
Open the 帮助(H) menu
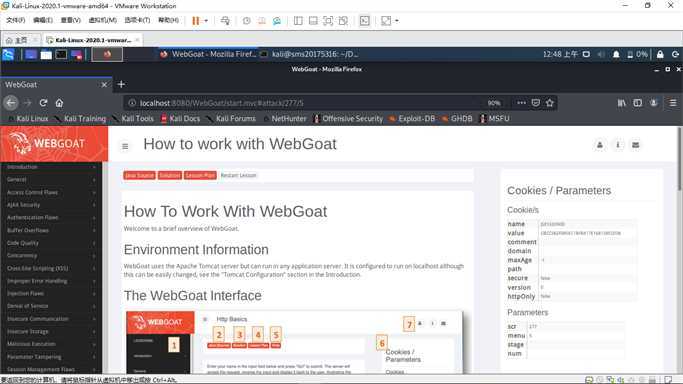[168, 20]
